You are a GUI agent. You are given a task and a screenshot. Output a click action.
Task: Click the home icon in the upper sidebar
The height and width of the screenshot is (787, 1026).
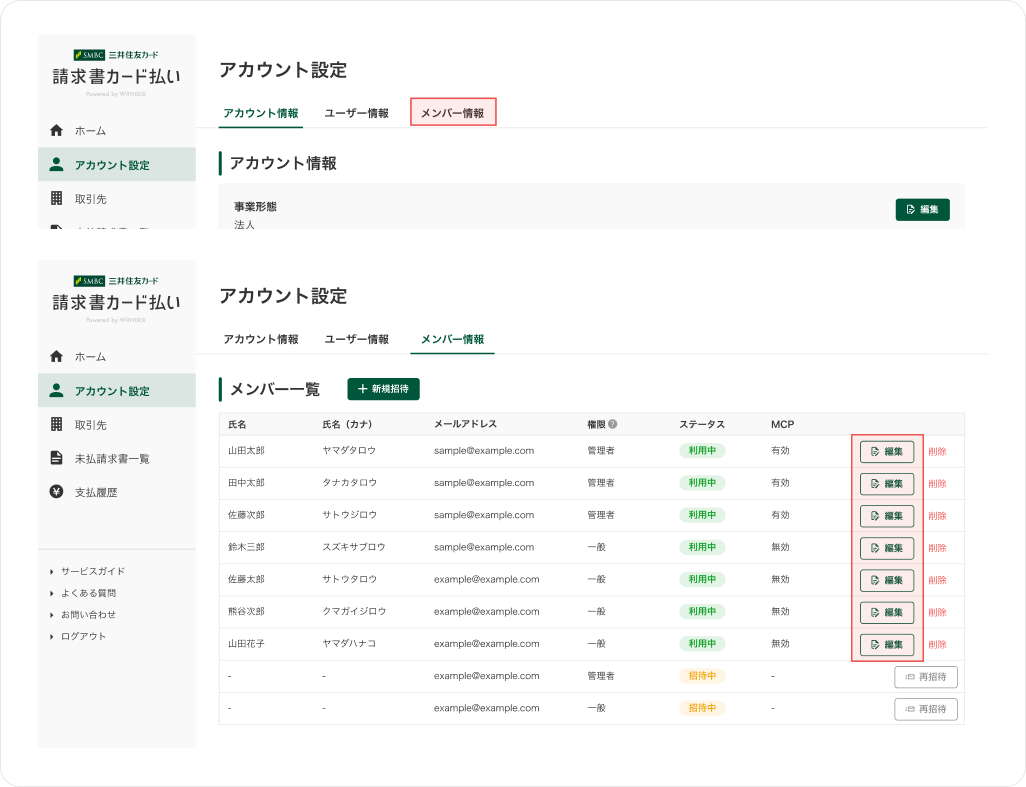pos(56,130)
